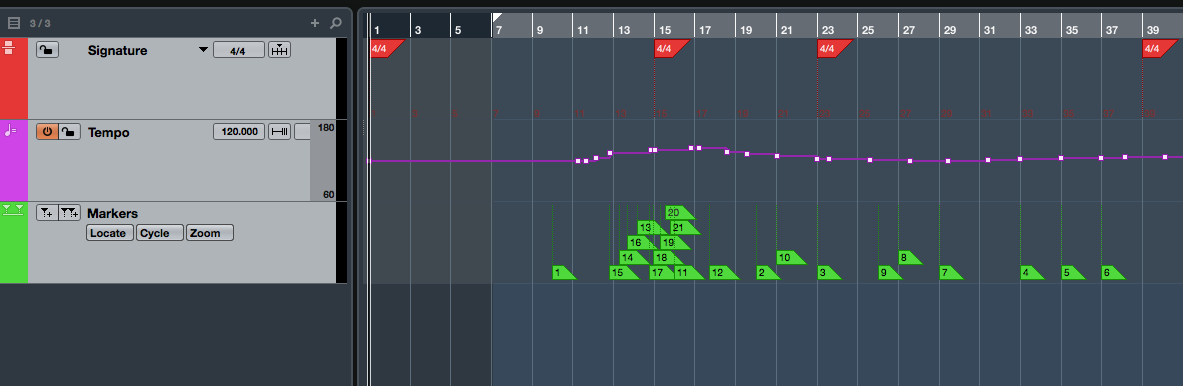Select marker 16 on the marker track
Viewport: 1183px width, 386px height.
pyautogui.click(x=641, y=242)
